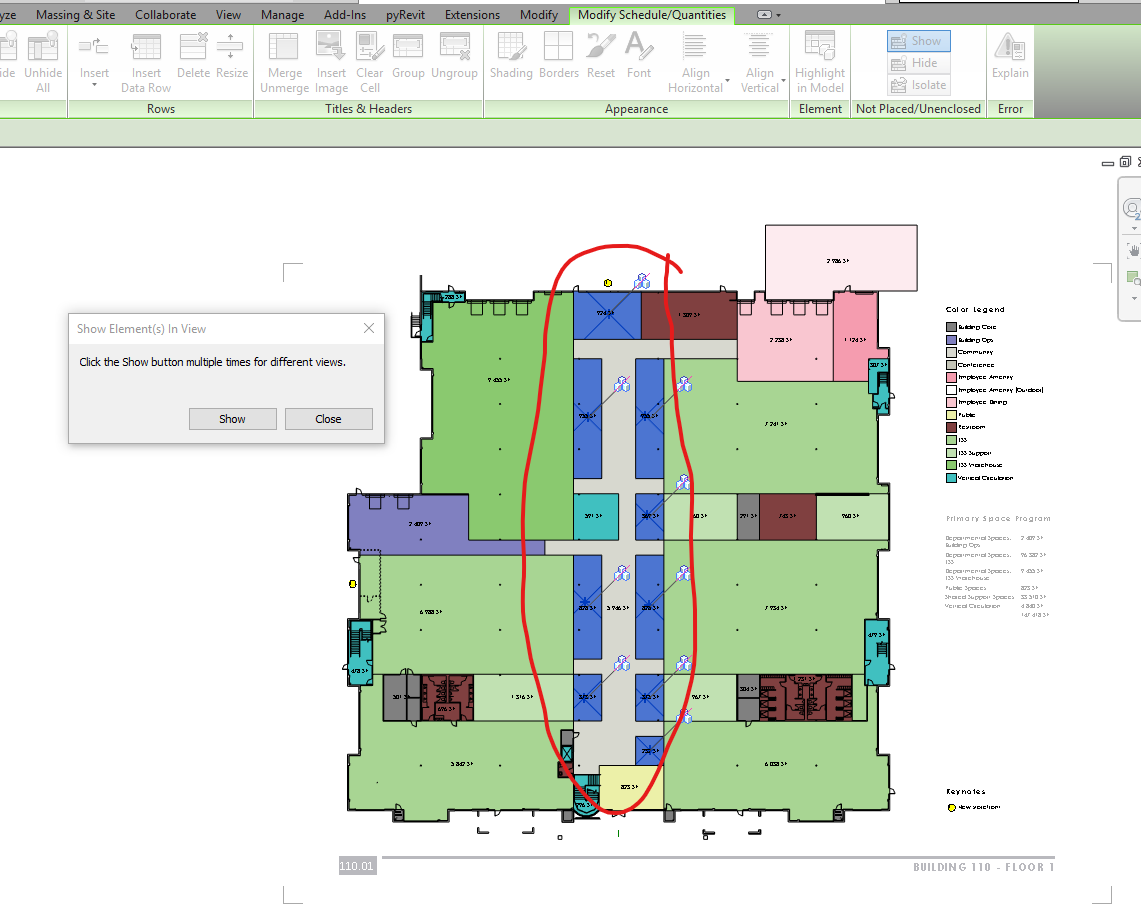Click Isolate in Not Placed/Unenclosed panel
Viewport: 1141px width, 913px height.
point(918,85)
